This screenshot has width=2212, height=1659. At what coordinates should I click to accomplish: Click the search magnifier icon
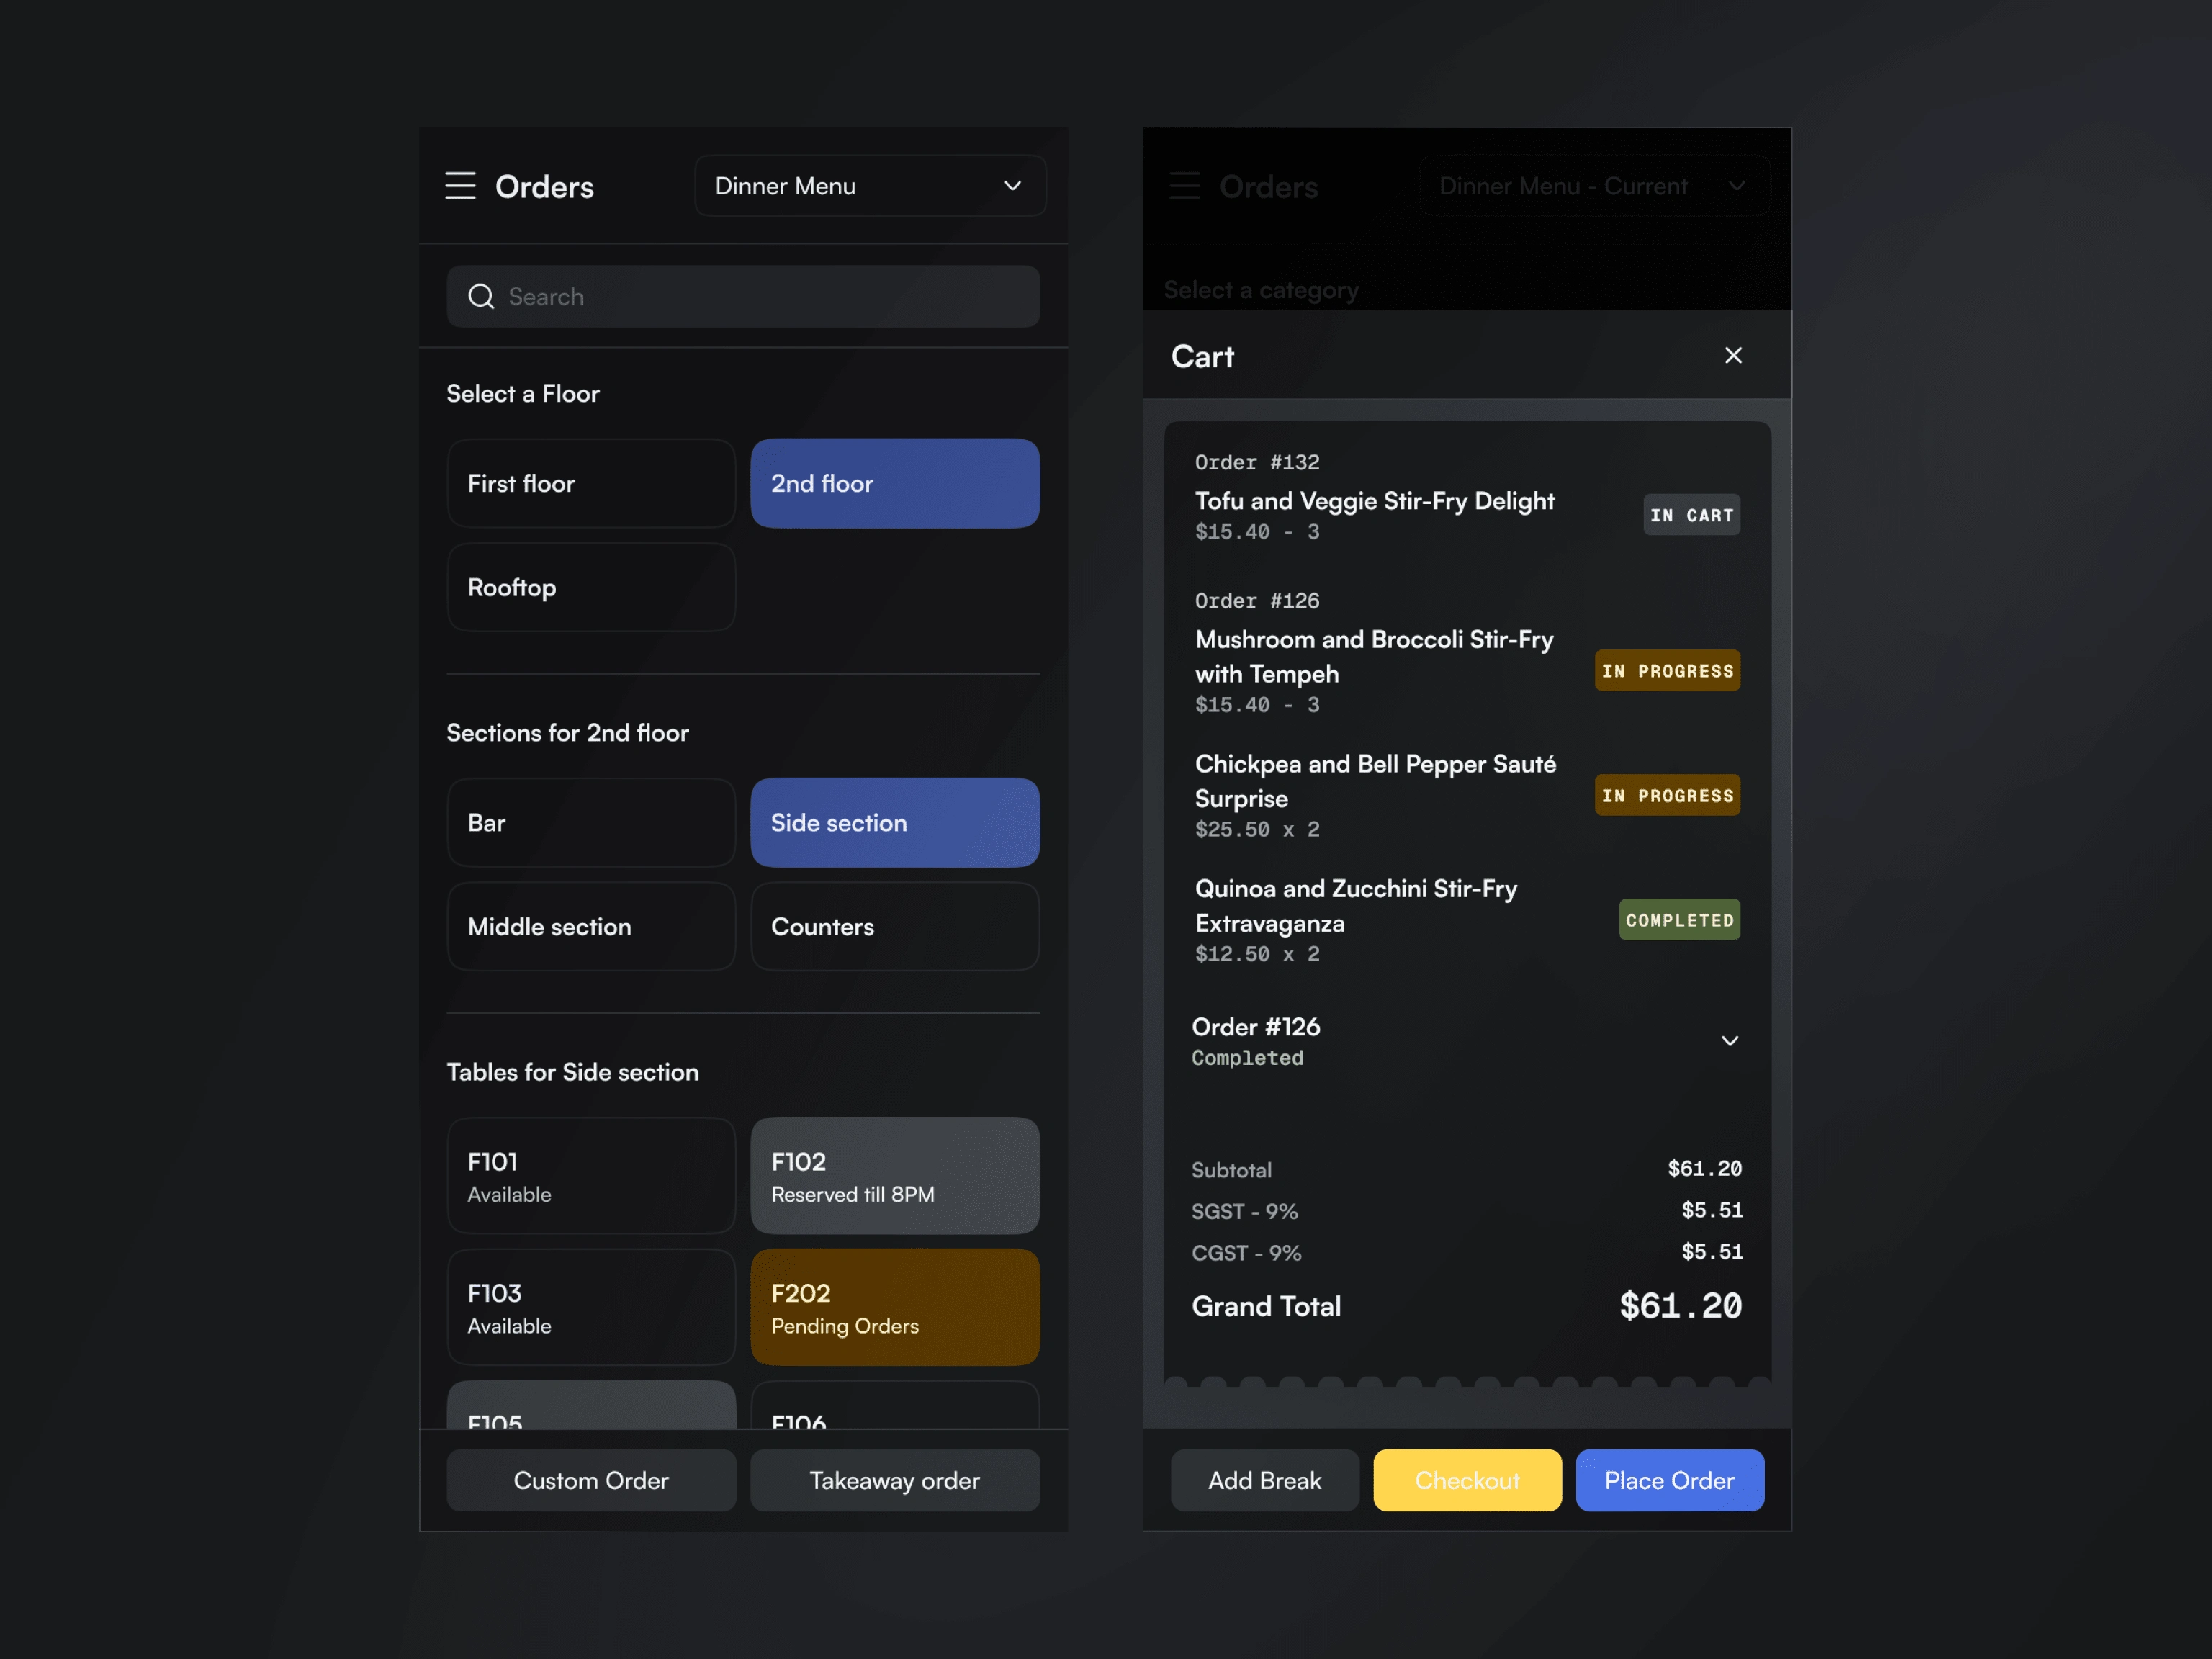point(481,297)
